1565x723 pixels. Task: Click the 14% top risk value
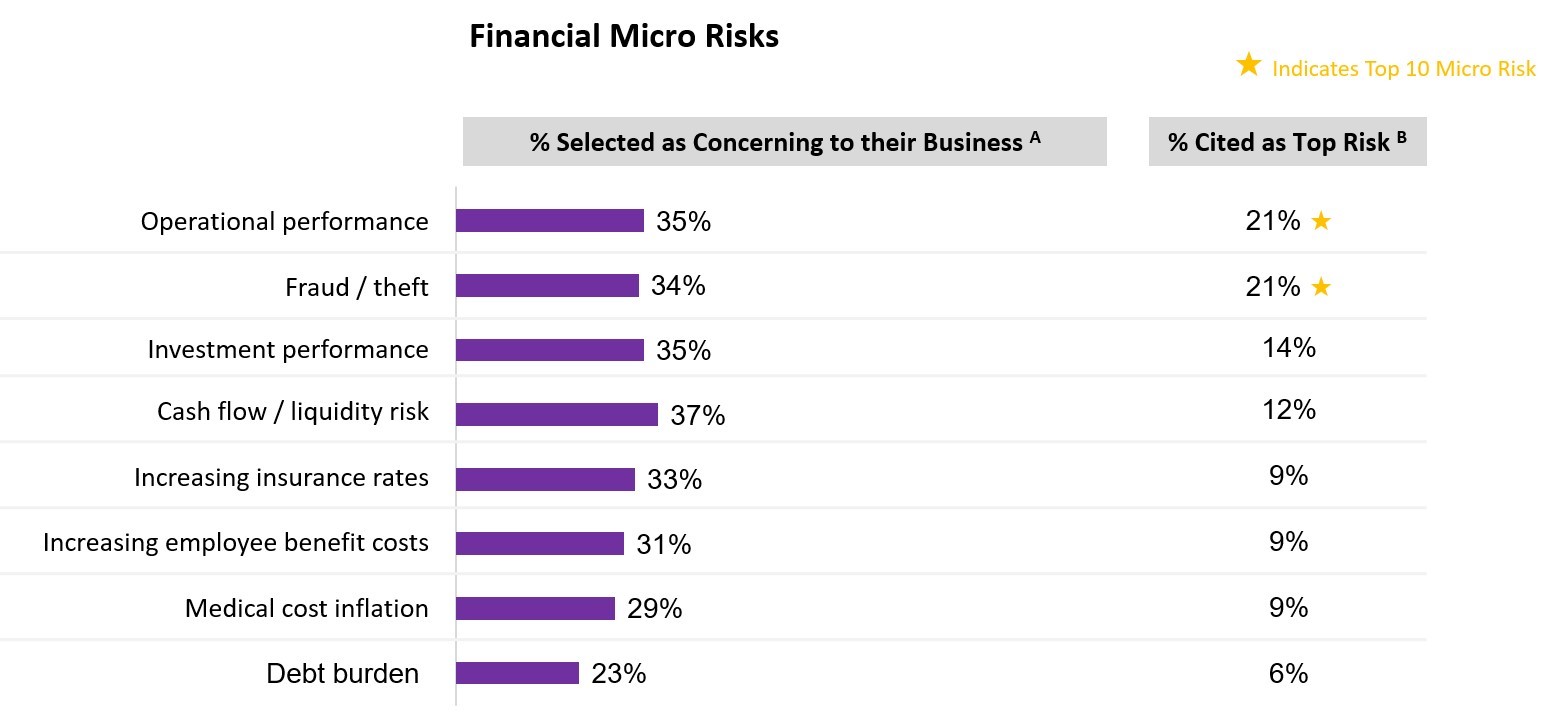tap(1288, 348)
